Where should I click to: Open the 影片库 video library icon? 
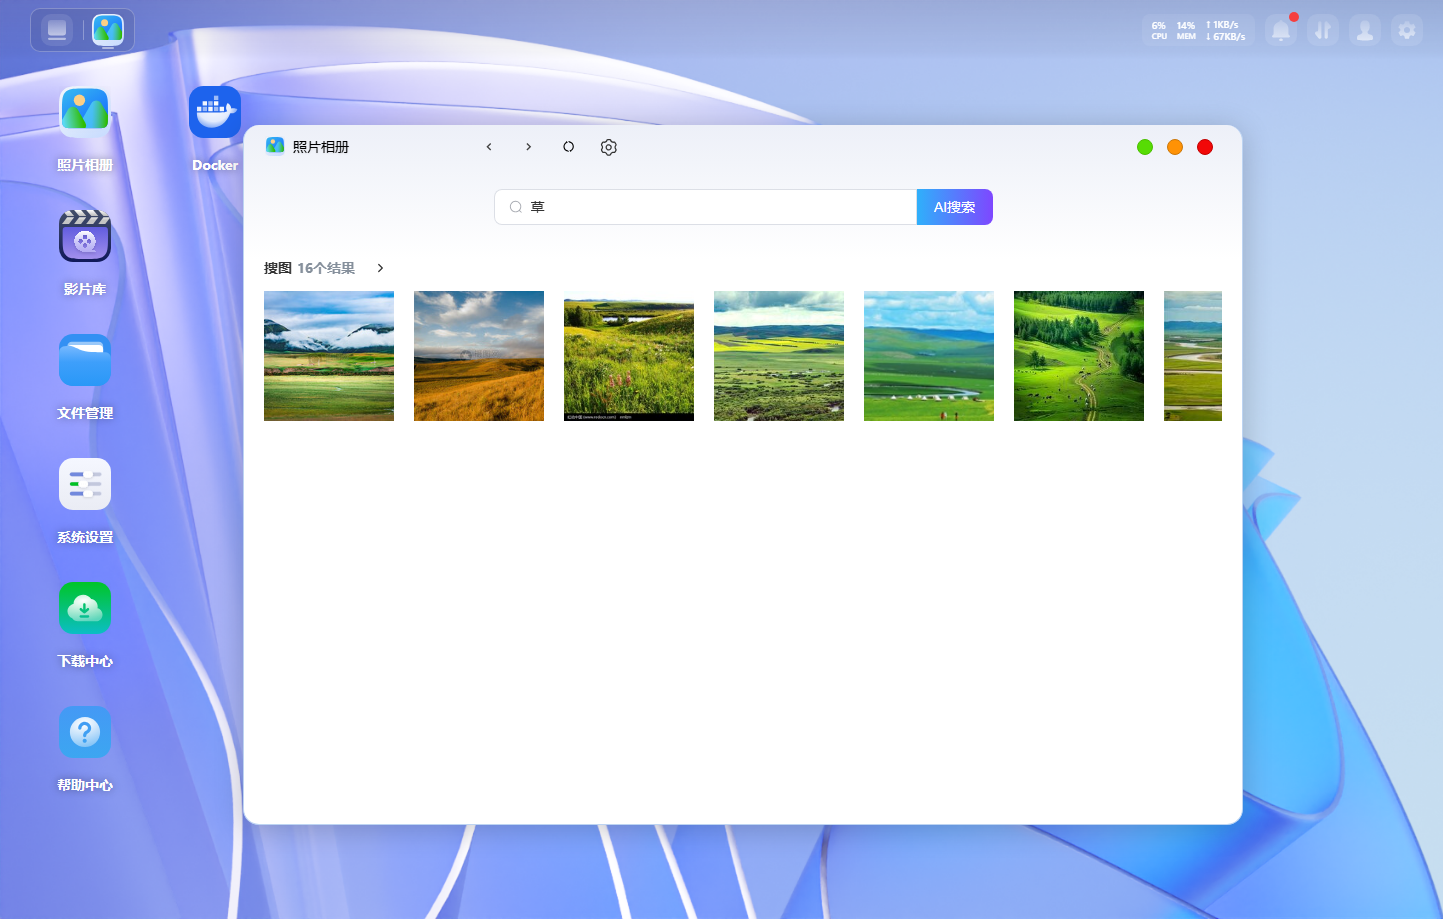click(85, 236)
